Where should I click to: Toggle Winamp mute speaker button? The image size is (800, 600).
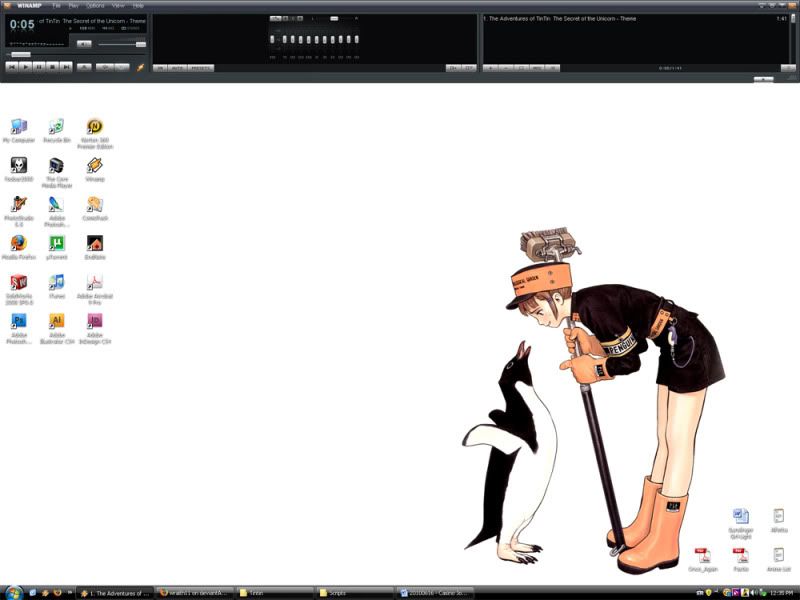[84, 44]
